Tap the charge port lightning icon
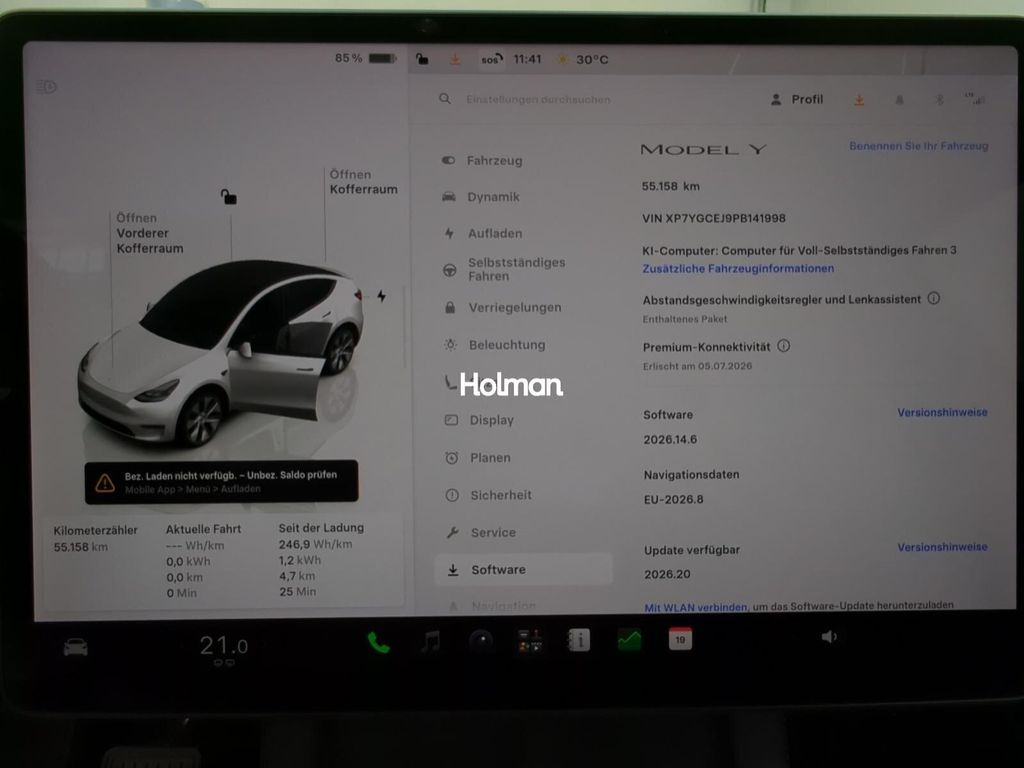This screenshot has height=768, width=1024. (381, 296)
